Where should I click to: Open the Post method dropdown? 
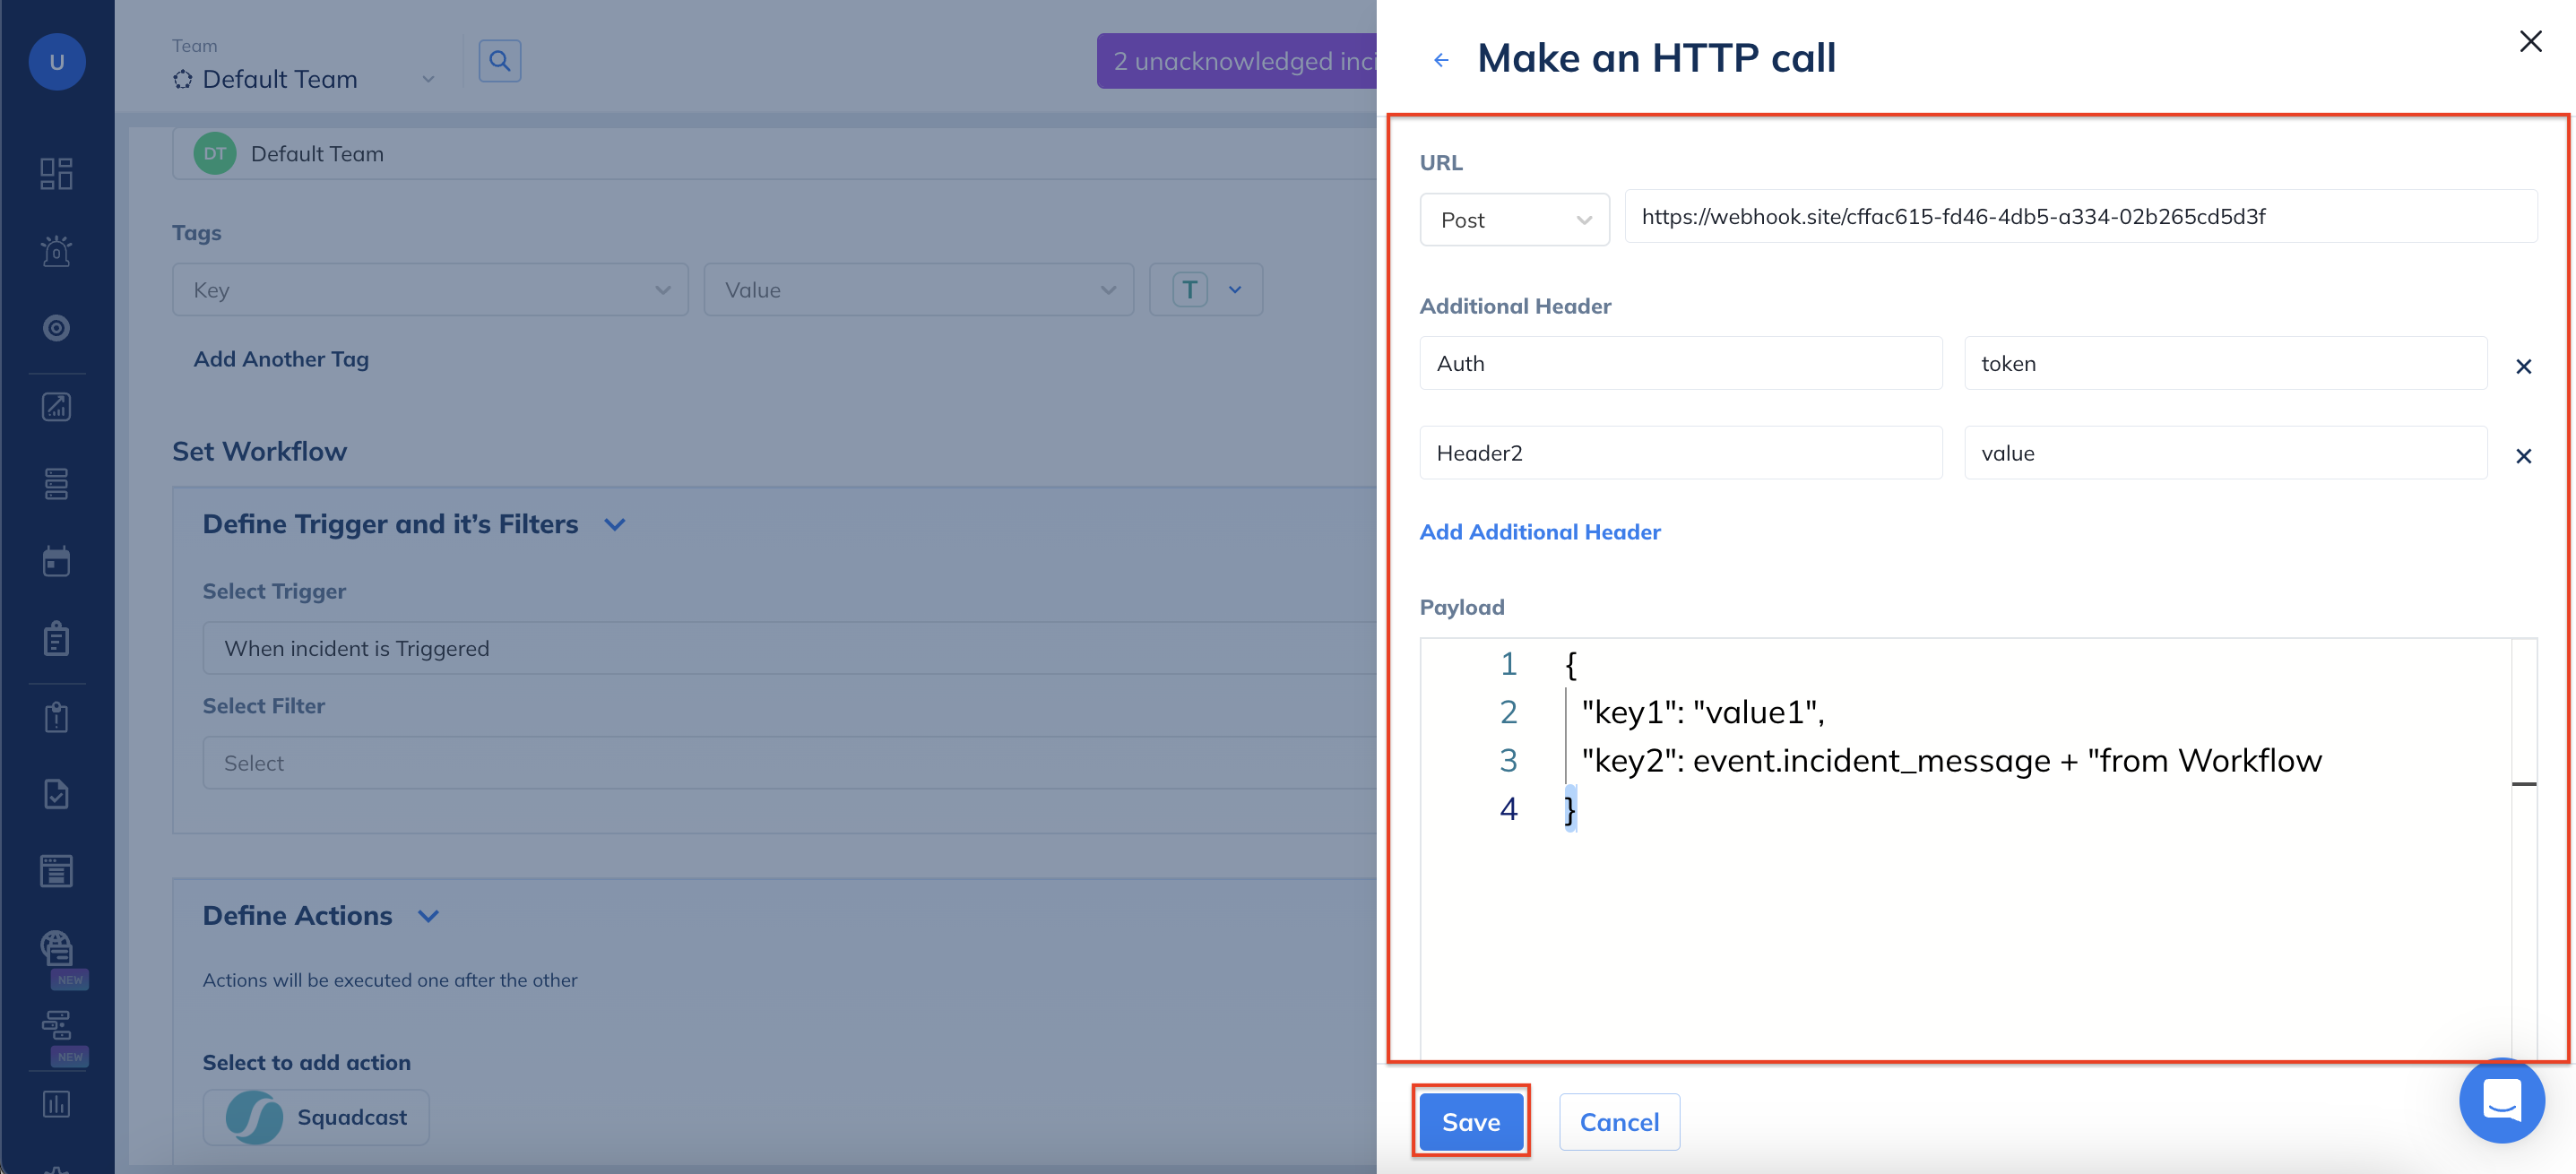[x=1514, y=220]
